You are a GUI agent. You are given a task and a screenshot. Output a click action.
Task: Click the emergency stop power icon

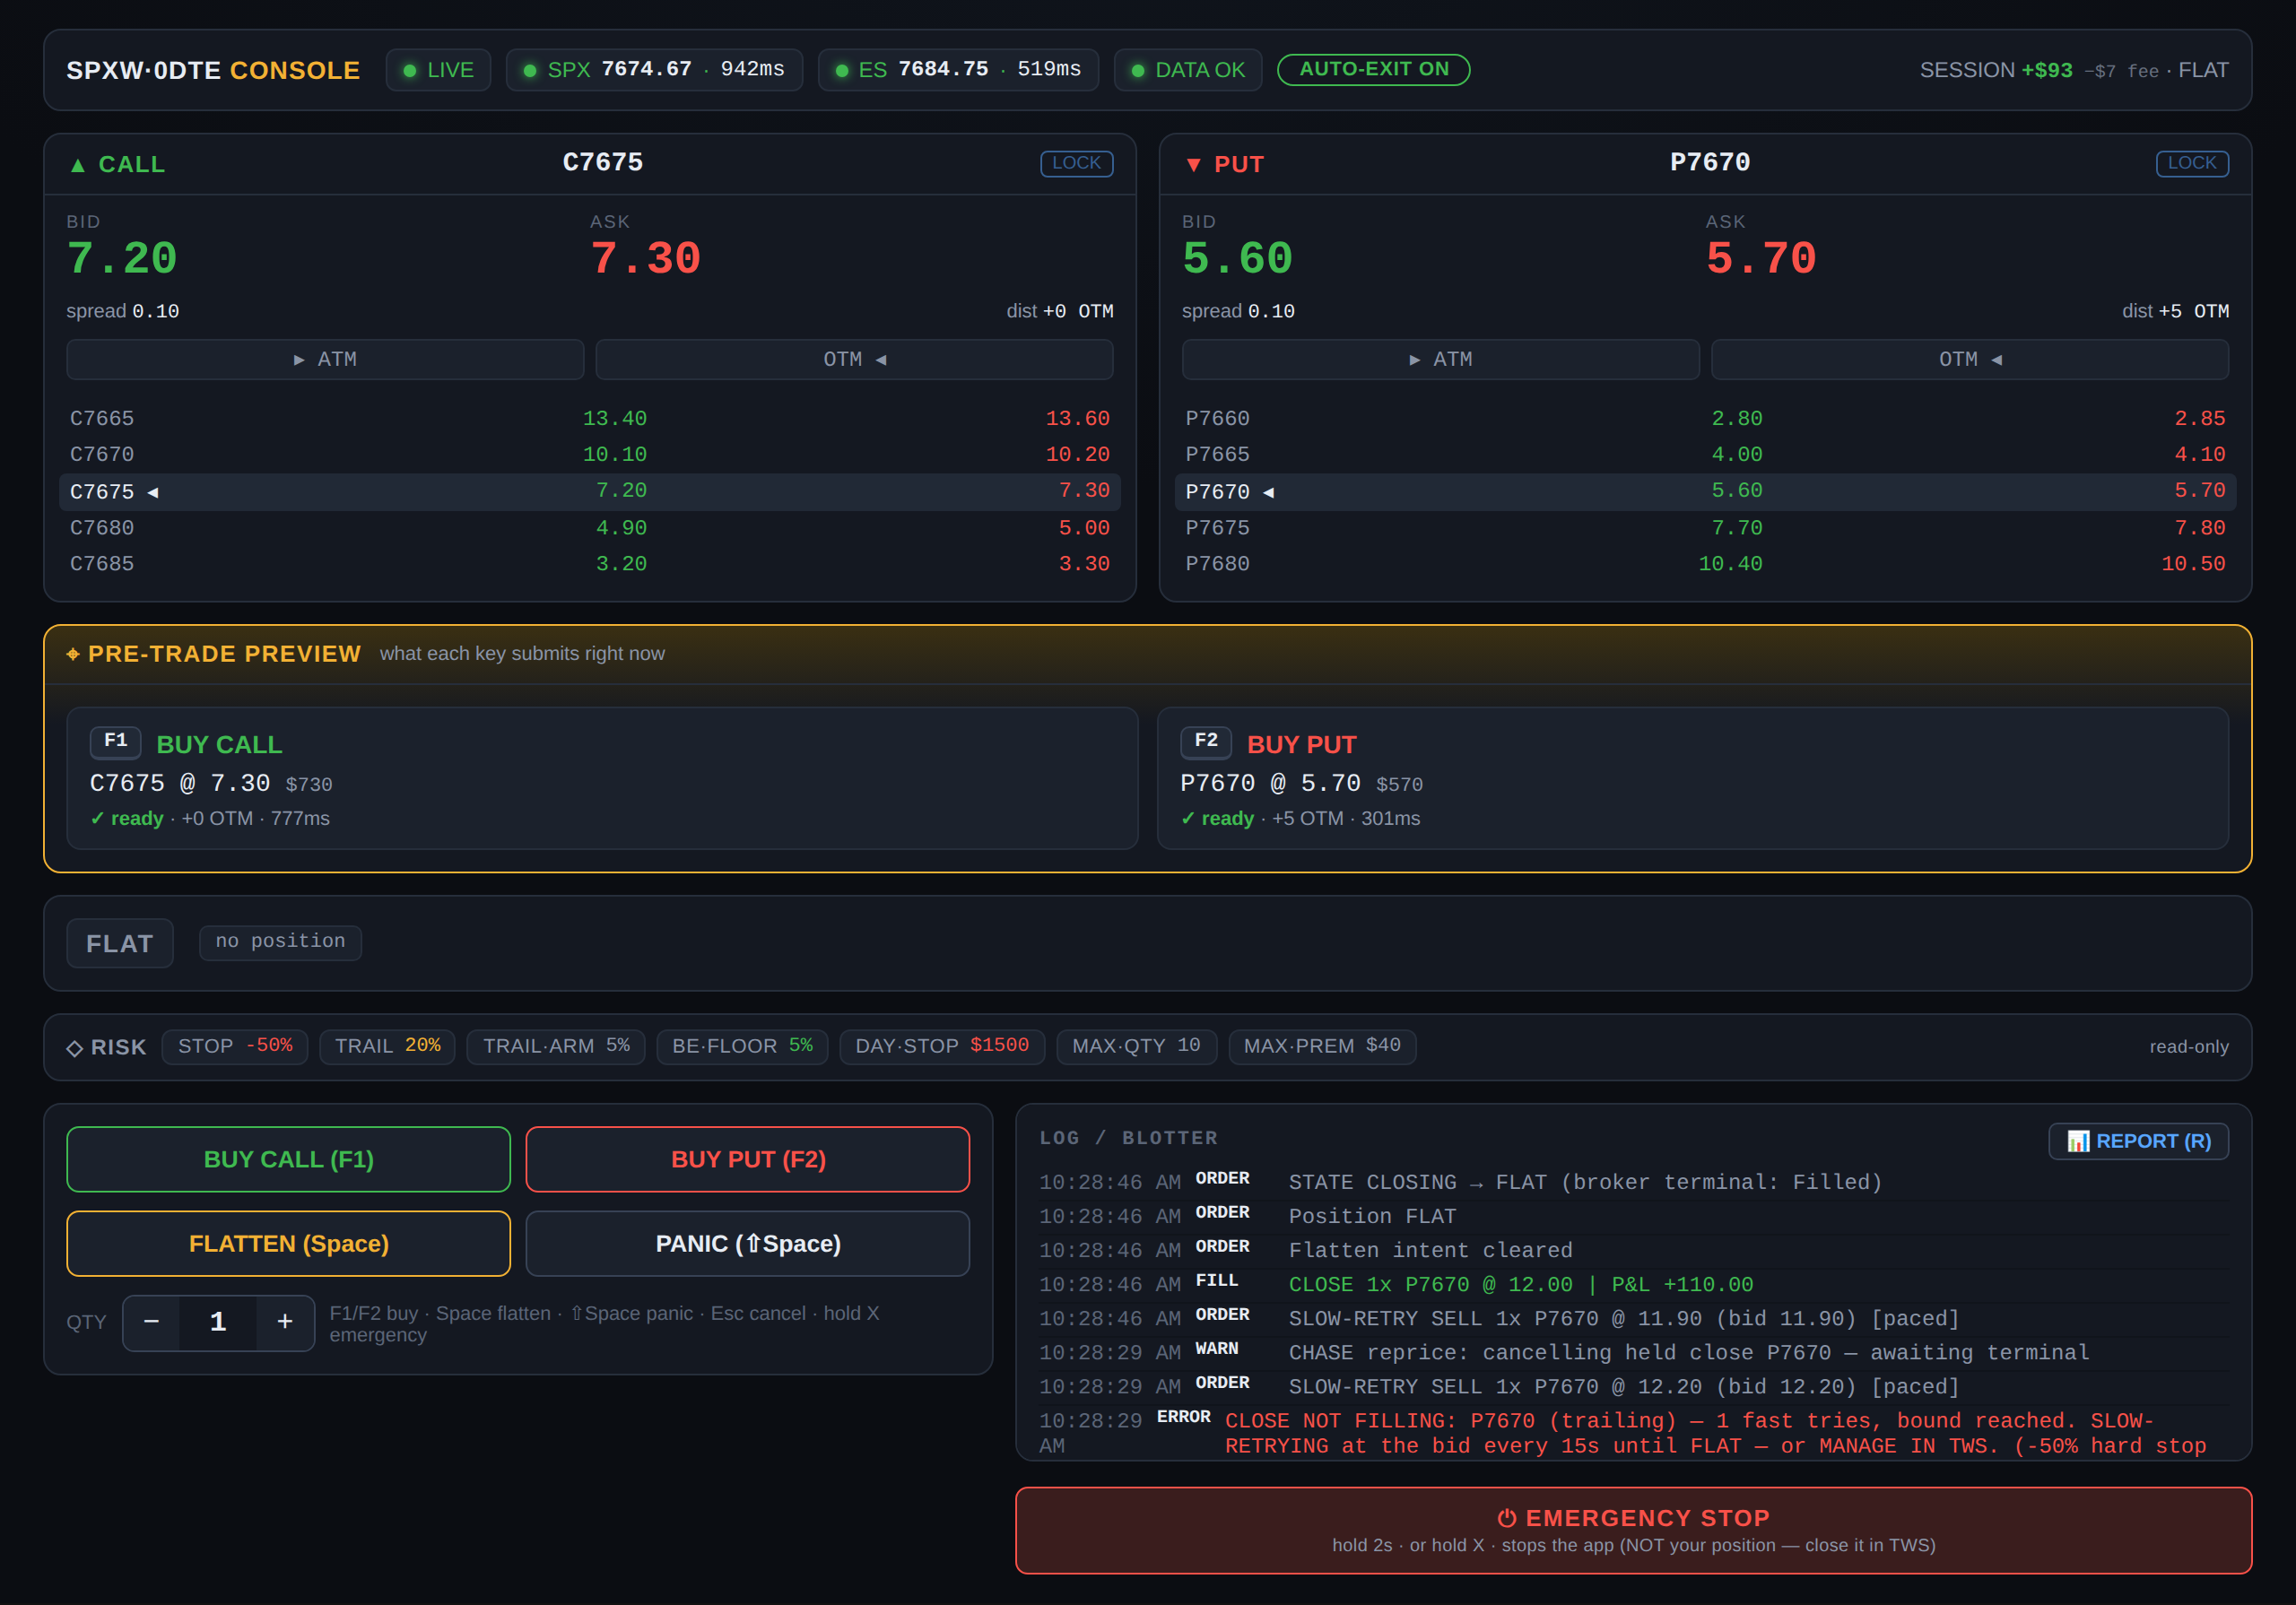tap(1506, 1518)
